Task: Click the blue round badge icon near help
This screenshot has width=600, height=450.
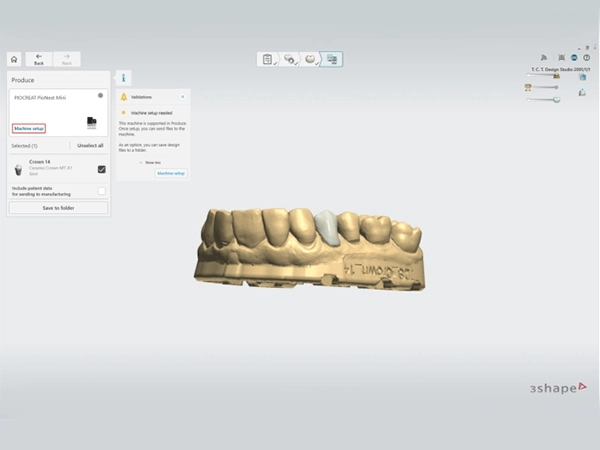Action: pyautogui.click(x=574, y=58)
